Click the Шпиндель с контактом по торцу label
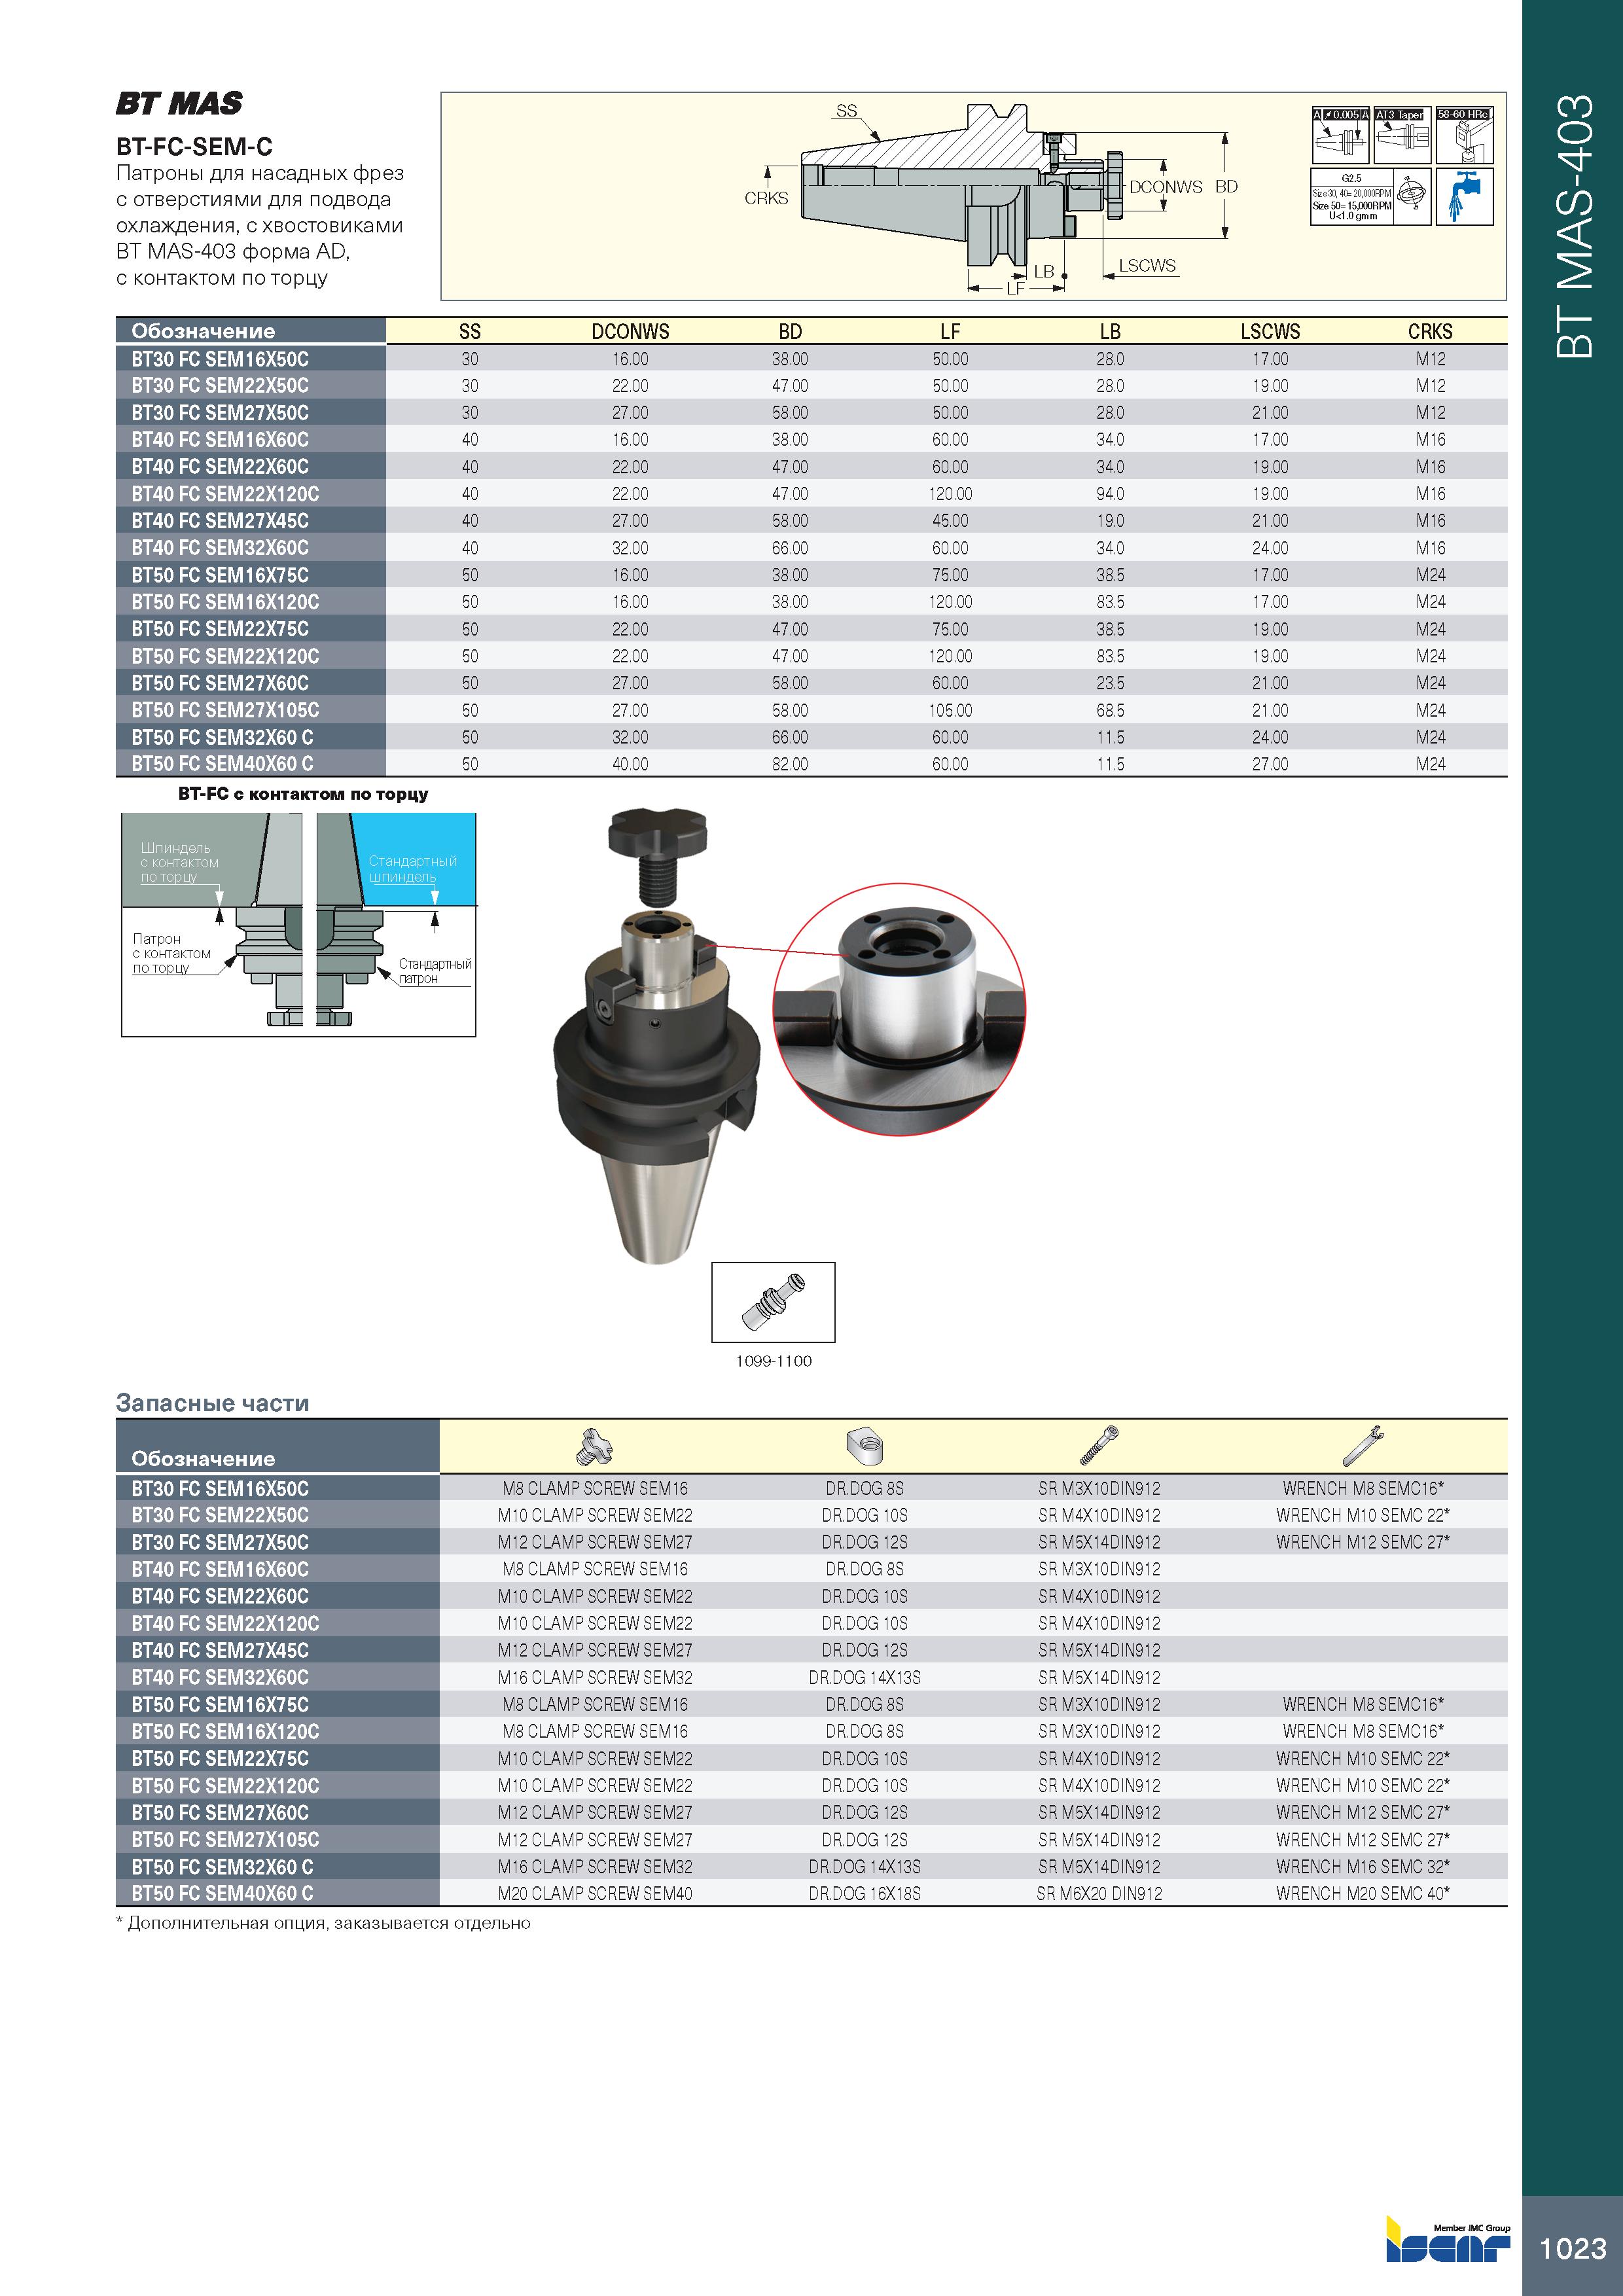 pyautogui.click(x=179, y=862)
